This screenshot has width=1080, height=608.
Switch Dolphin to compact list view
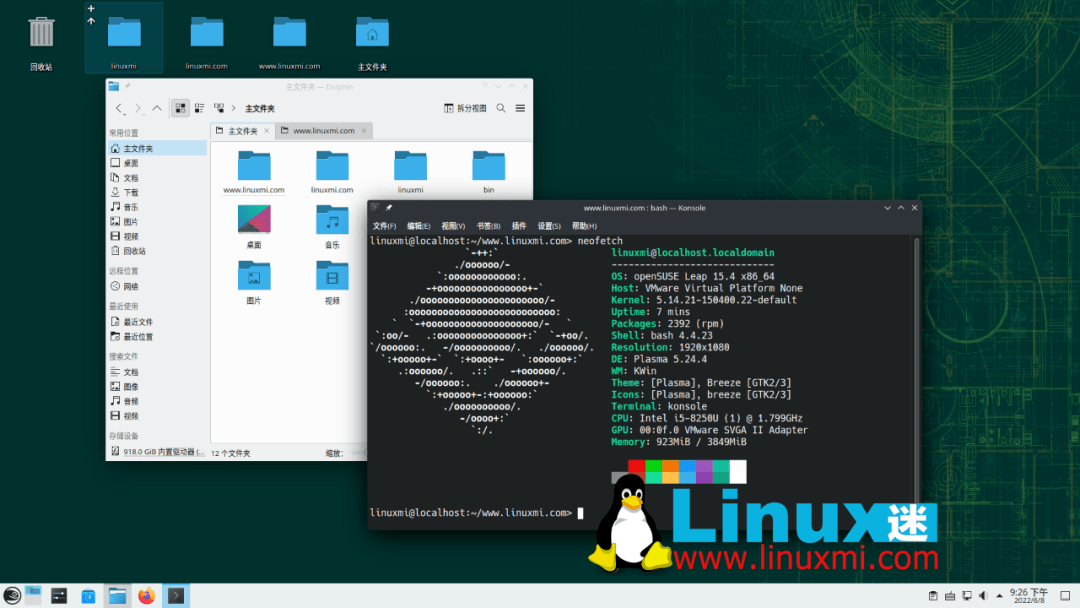coord(199,108)
